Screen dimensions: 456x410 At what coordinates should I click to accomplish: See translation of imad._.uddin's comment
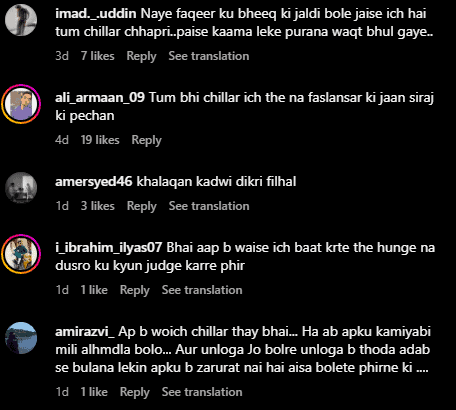[209, 56]
